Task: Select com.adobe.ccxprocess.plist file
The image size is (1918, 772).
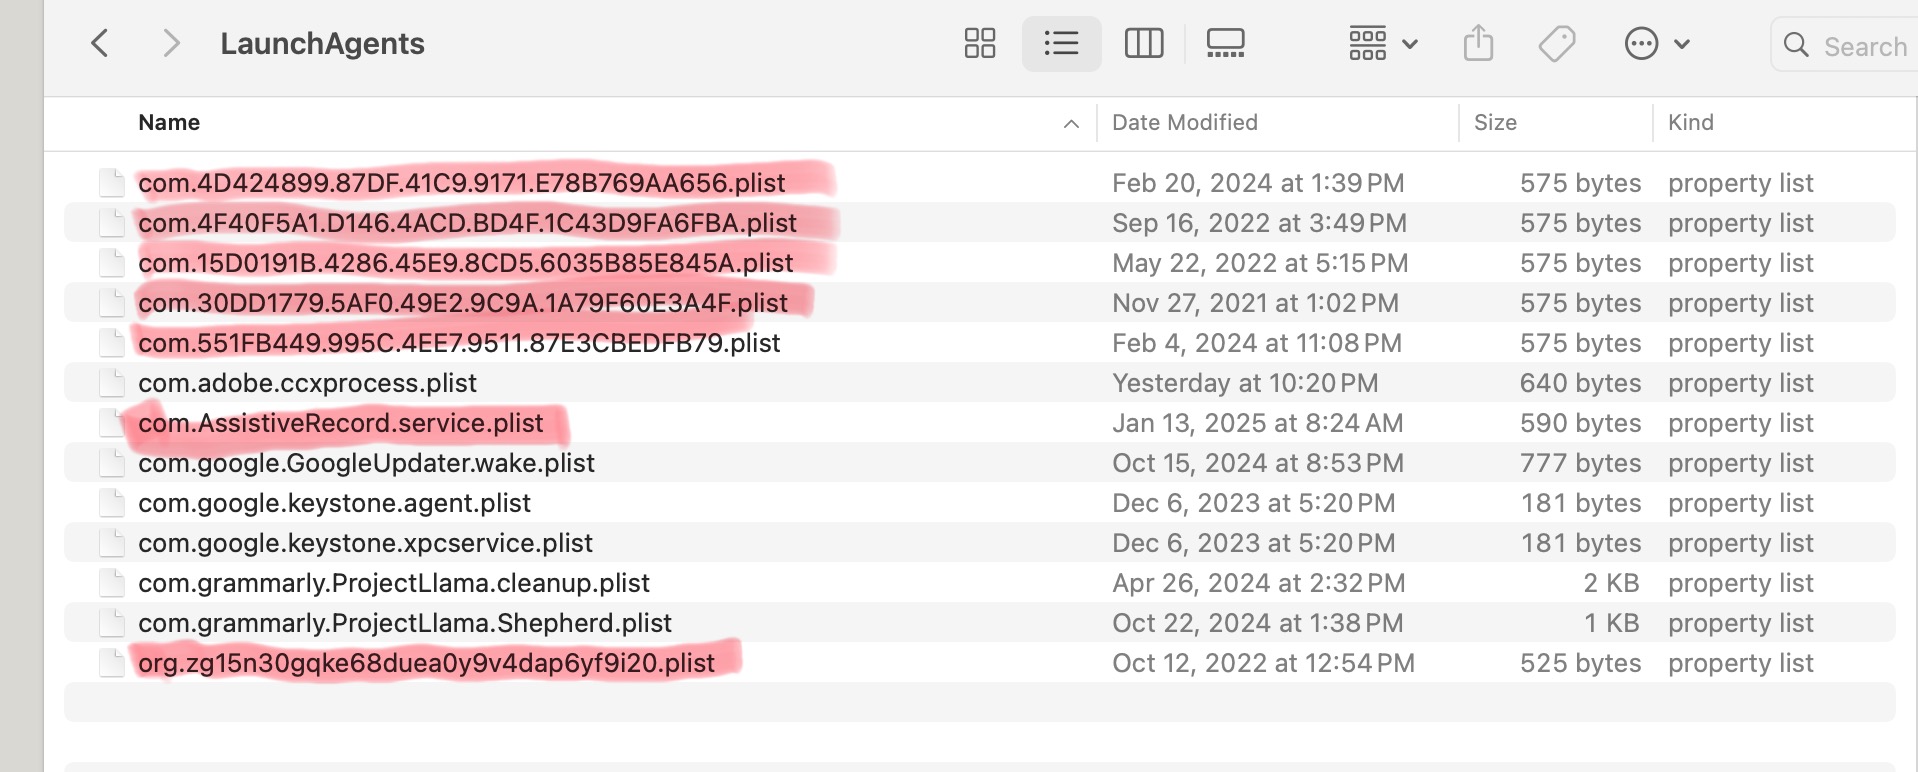Action: point(307,383)
